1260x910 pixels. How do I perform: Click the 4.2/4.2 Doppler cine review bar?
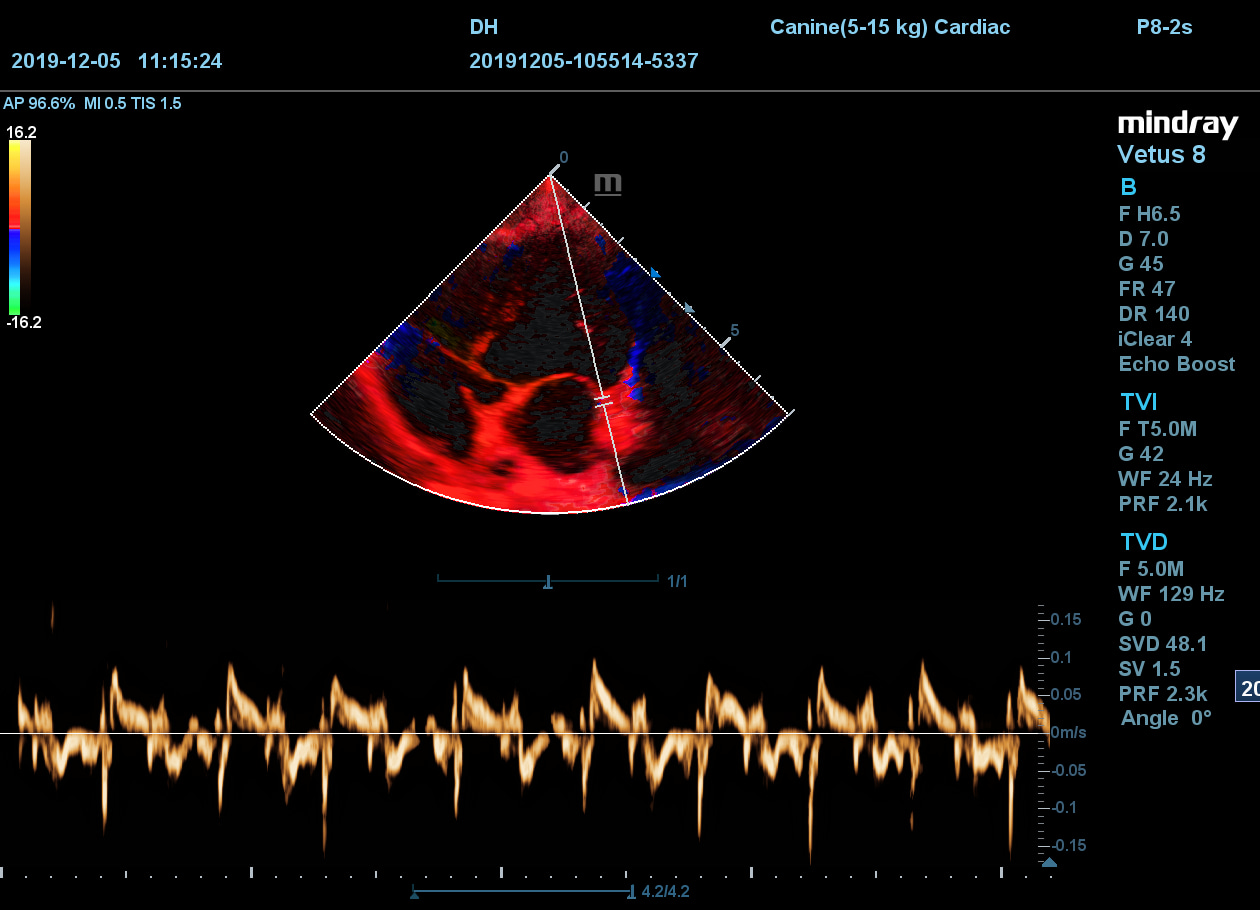(522, 891)
